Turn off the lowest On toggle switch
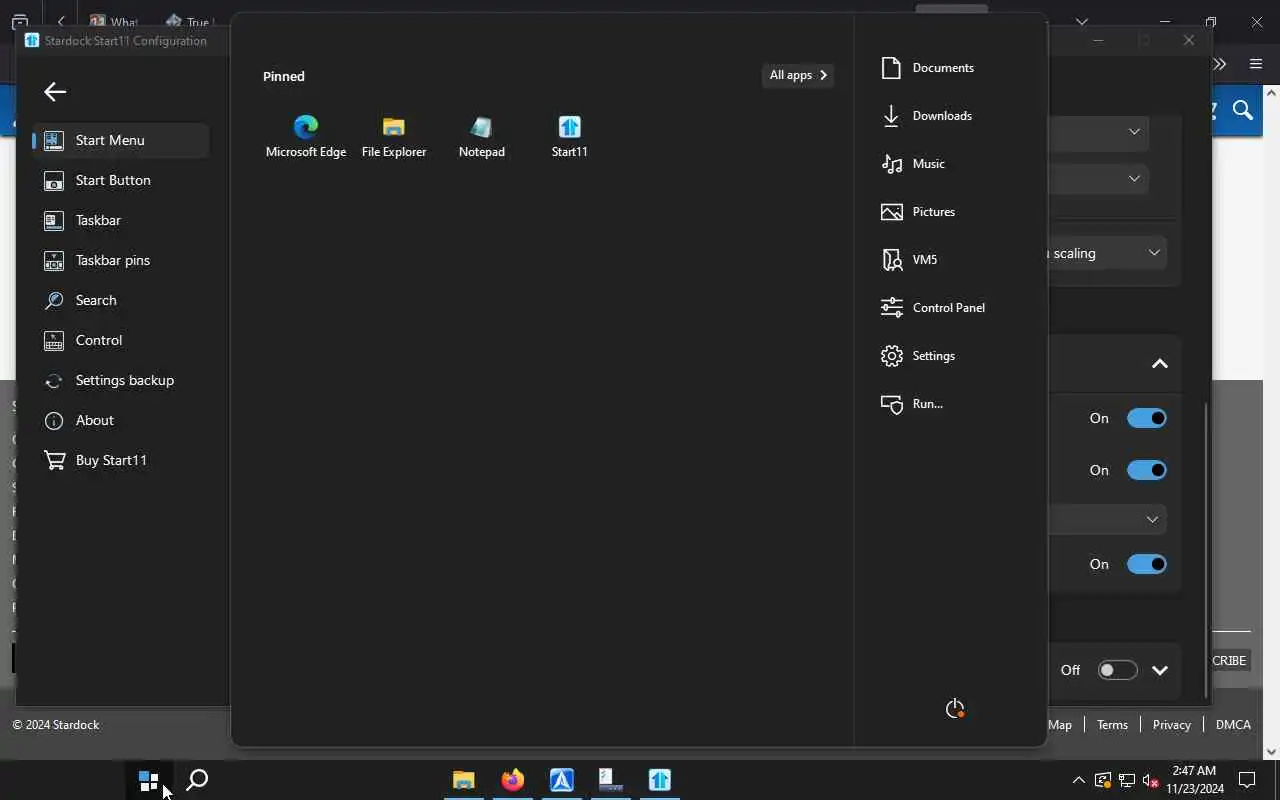Image resolution: width=1280 pixels, height=800 pixels. (x=1146, y=564)
